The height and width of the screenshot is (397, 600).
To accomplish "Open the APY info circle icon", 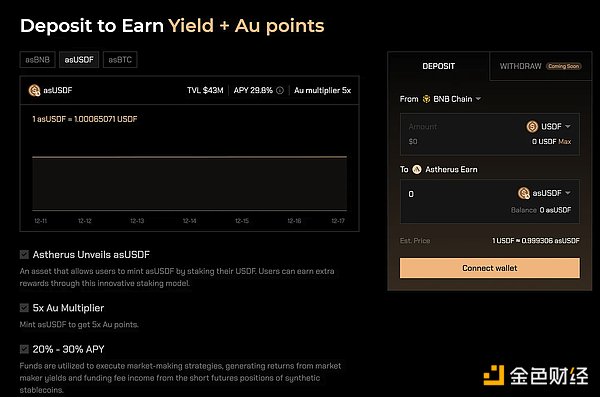I will click(280, 90).
